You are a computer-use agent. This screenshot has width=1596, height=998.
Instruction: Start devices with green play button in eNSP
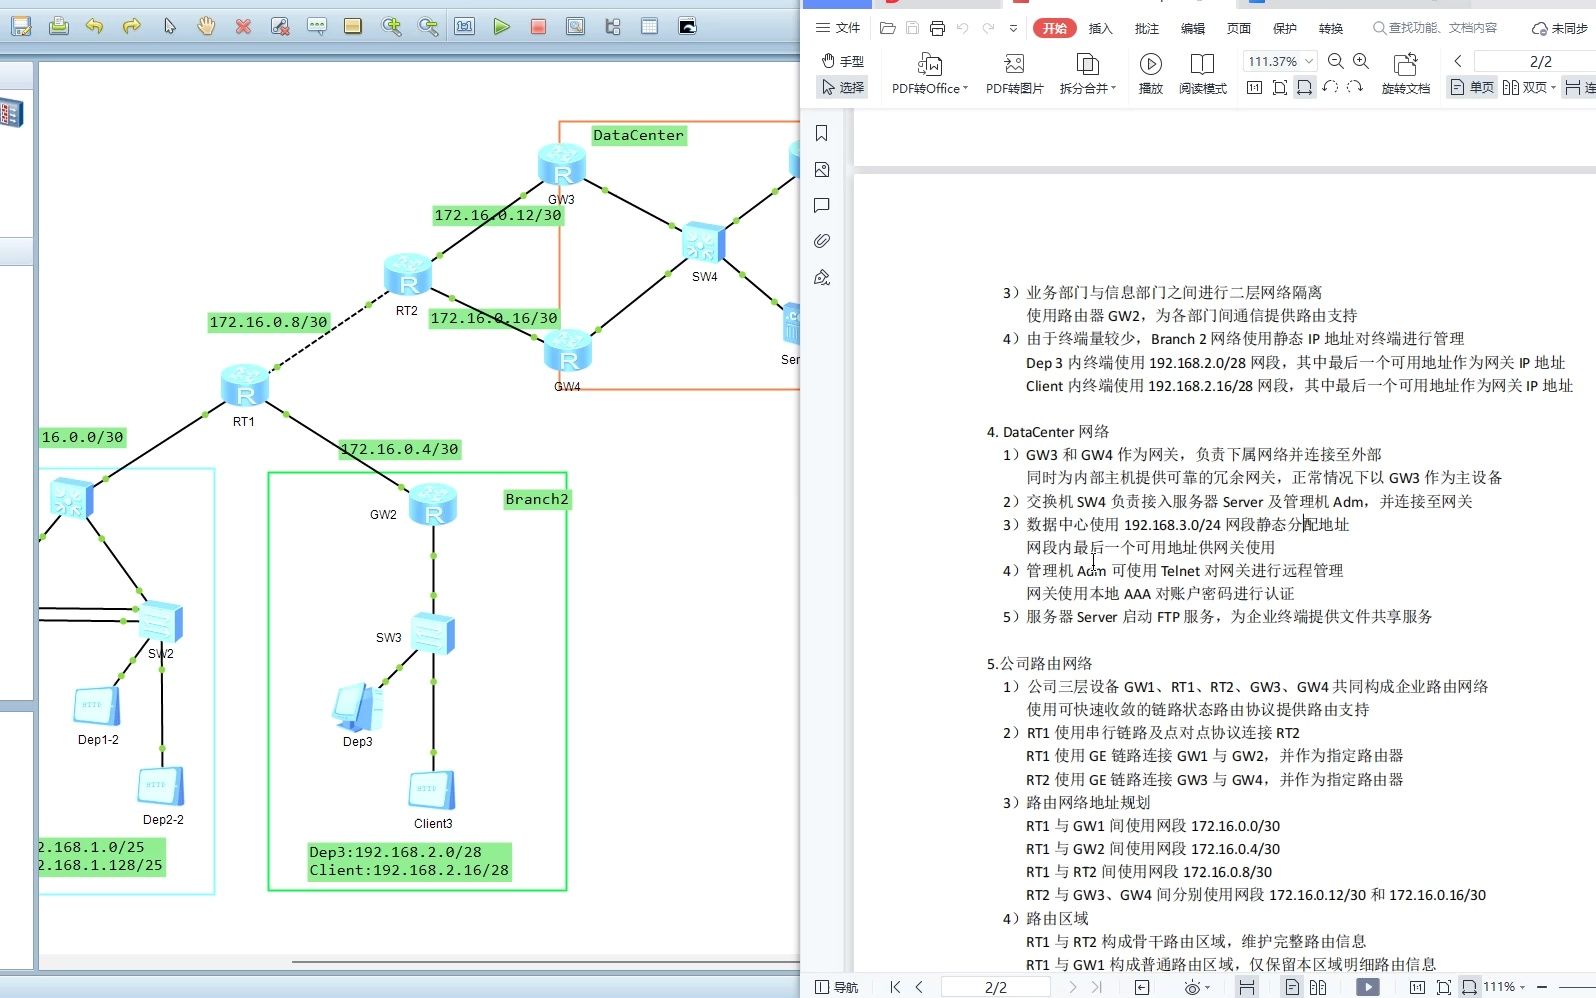502,27
